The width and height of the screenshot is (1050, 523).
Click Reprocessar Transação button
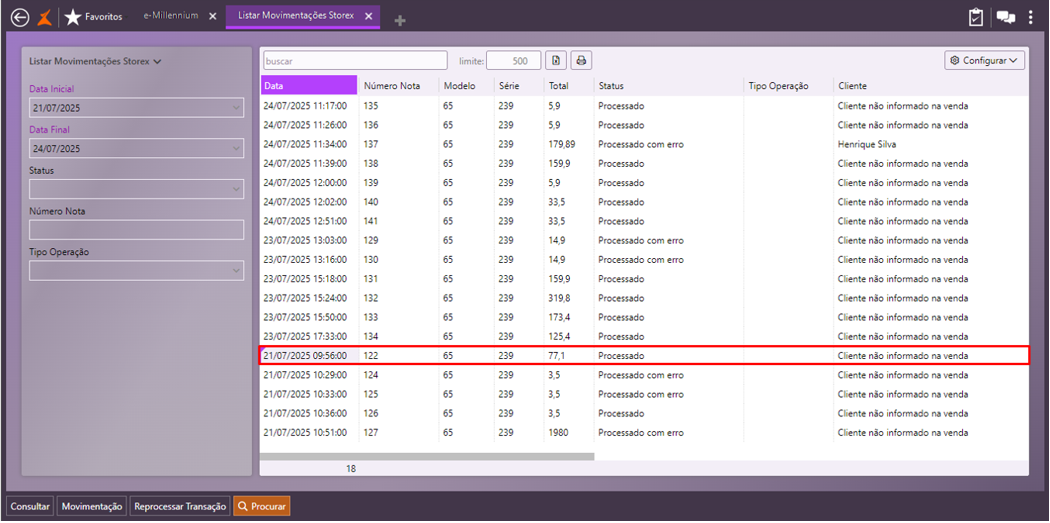pos(180,507)
